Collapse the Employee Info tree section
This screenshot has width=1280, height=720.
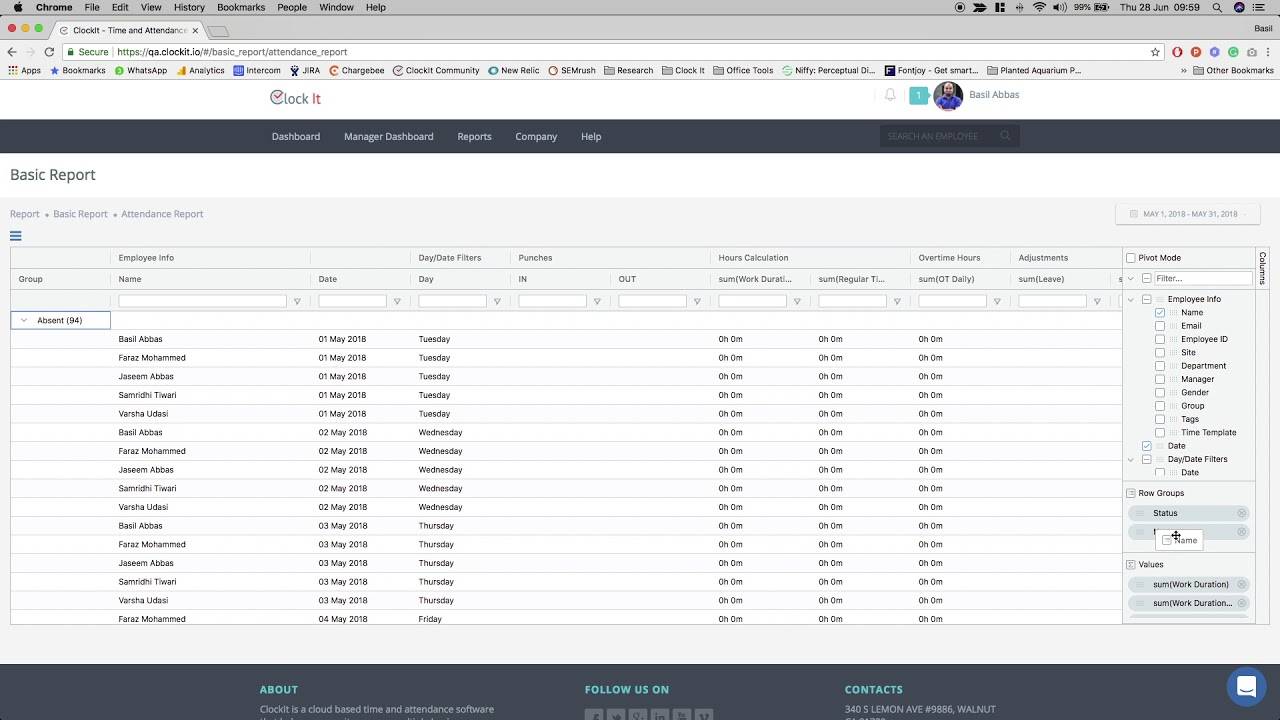(x=1144, y=298)
